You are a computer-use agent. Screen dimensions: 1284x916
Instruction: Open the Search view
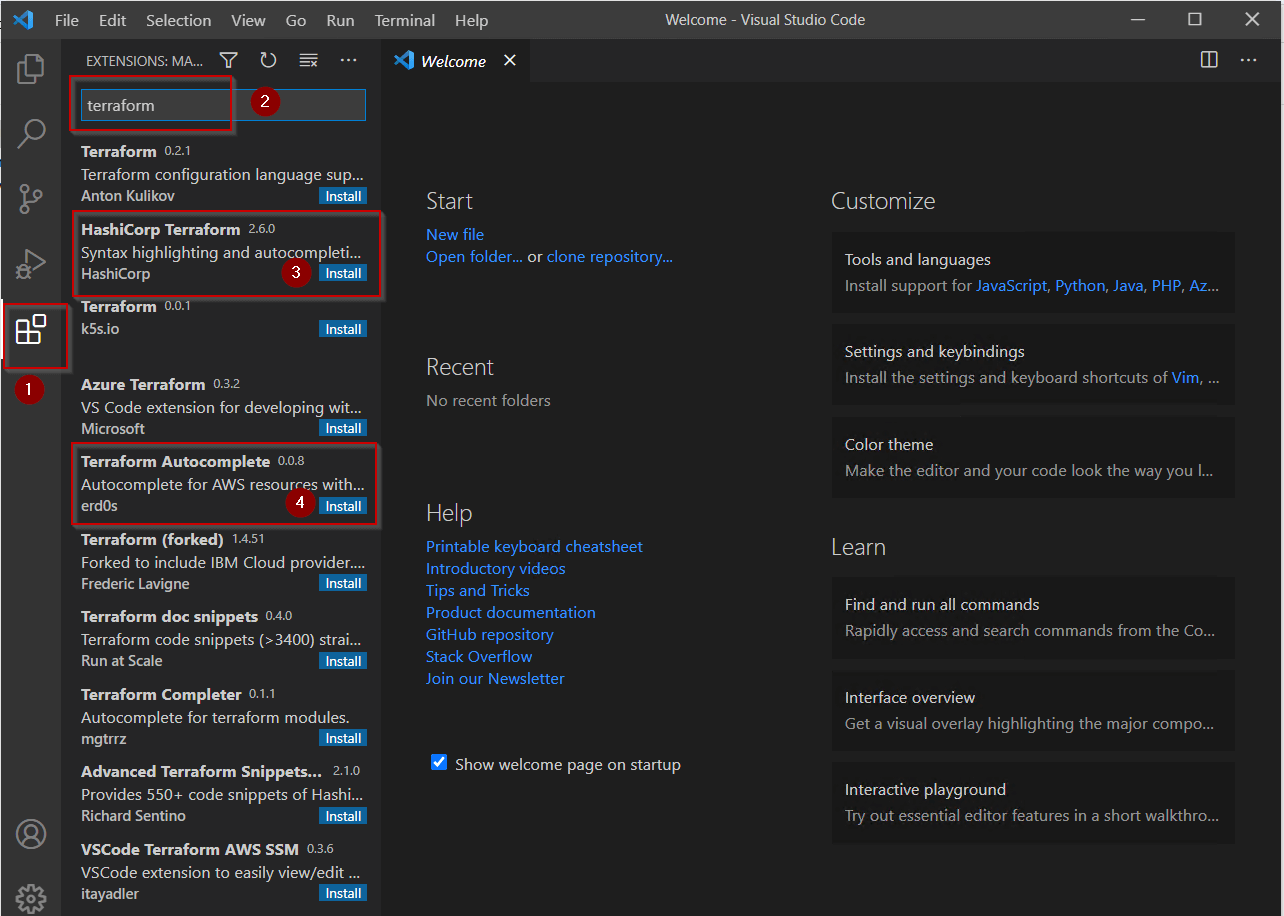(30, 132)
